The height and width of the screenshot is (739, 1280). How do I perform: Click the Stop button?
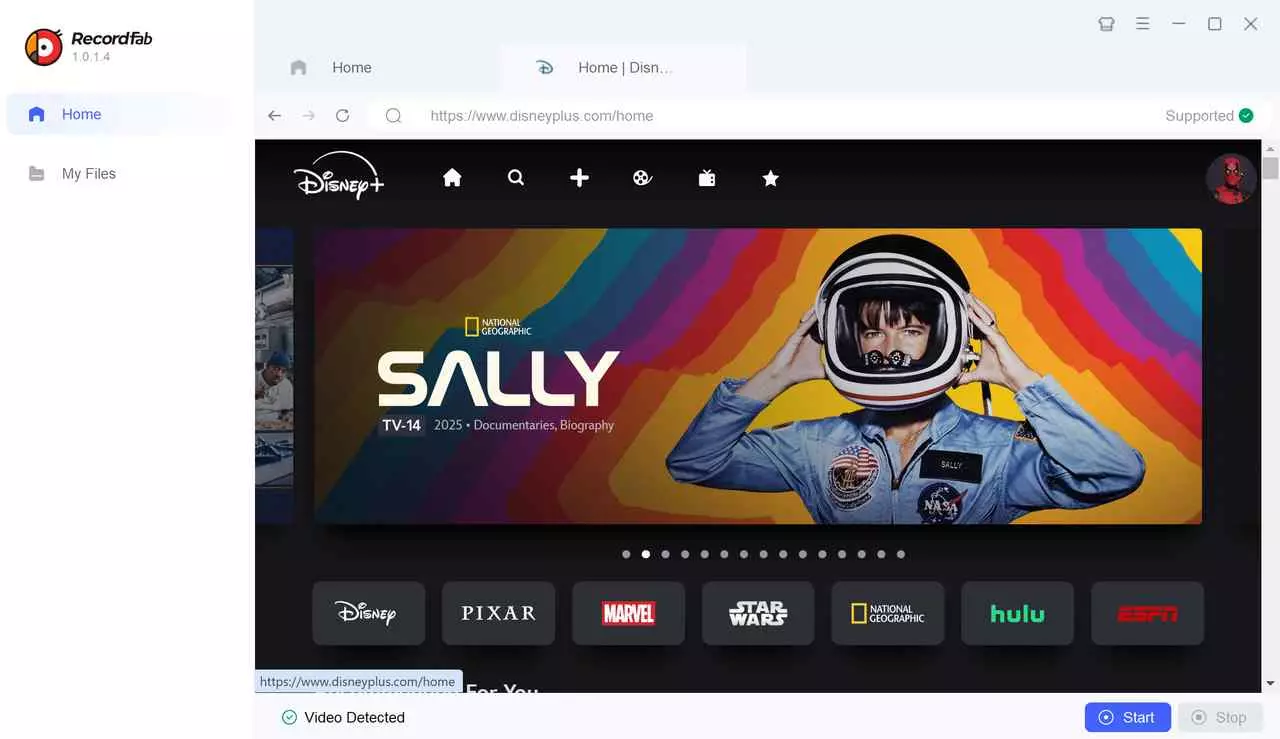coord(1220,718)
